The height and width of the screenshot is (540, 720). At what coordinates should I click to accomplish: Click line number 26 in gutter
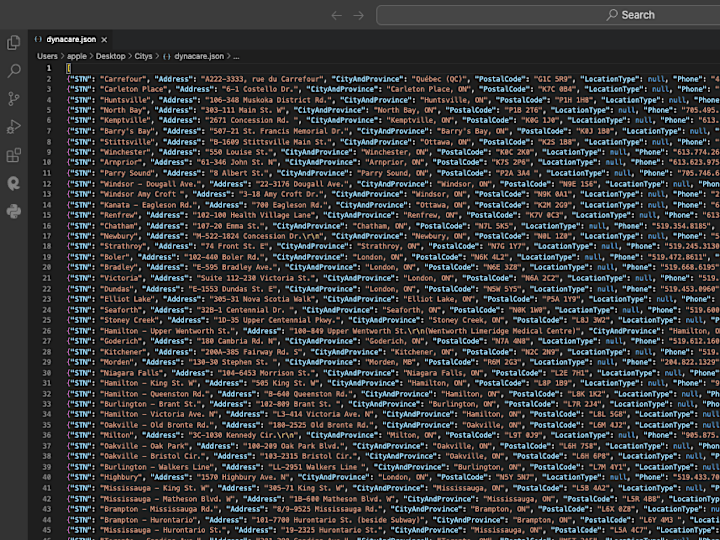(x=47, y=331)
